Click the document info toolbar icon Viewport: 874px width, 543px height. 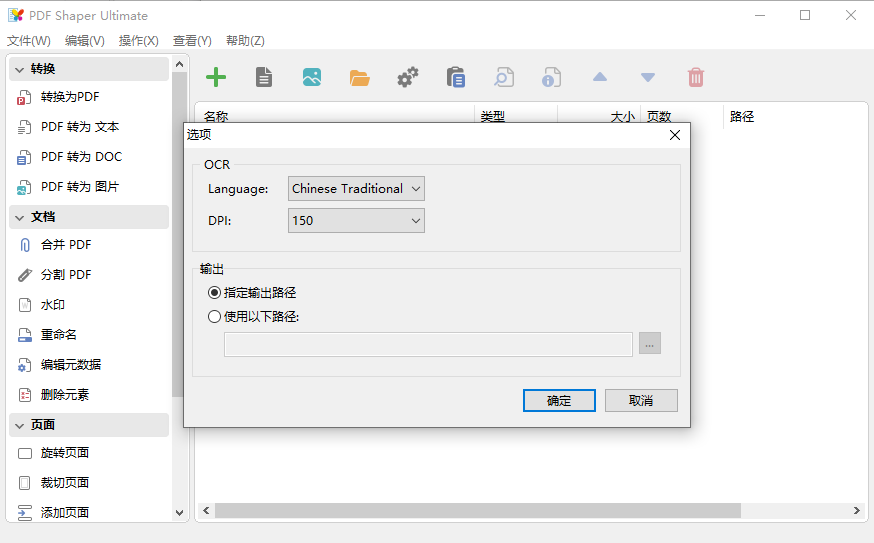click(551, 77)
